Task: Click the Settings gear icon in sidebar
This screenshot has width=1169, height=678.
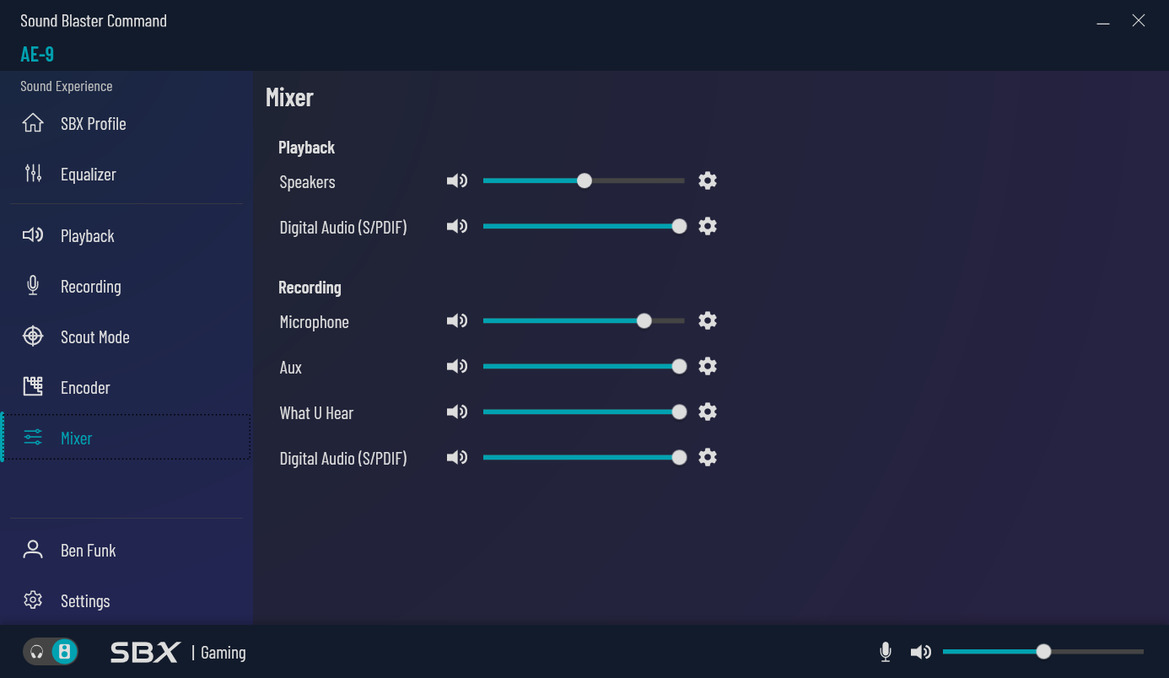Action: (x=33, y=600)
